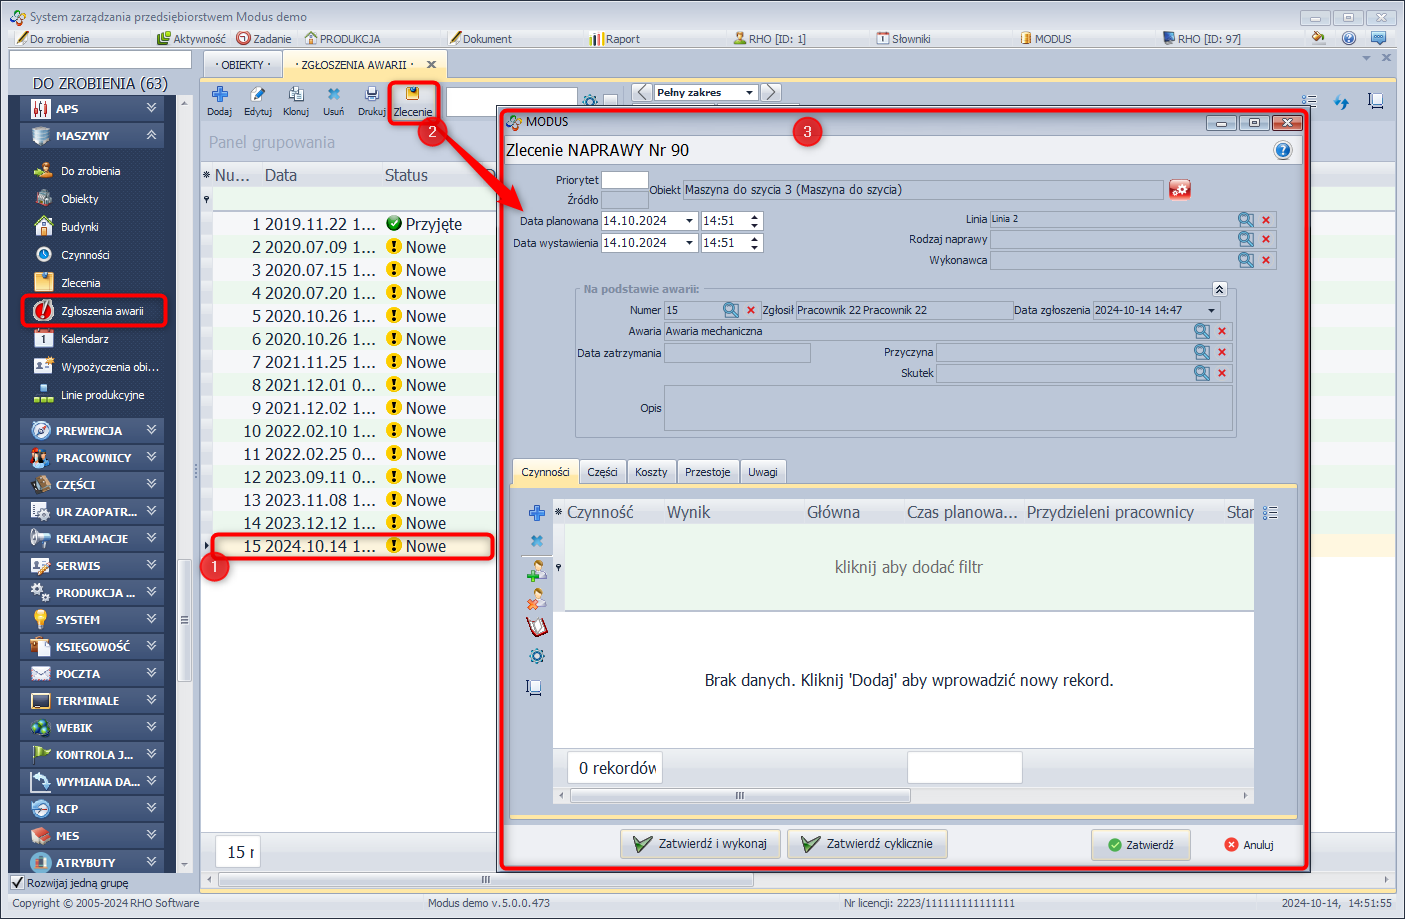Toggle Rozwijaj jedną grupę checkbox

pos(17,883)
